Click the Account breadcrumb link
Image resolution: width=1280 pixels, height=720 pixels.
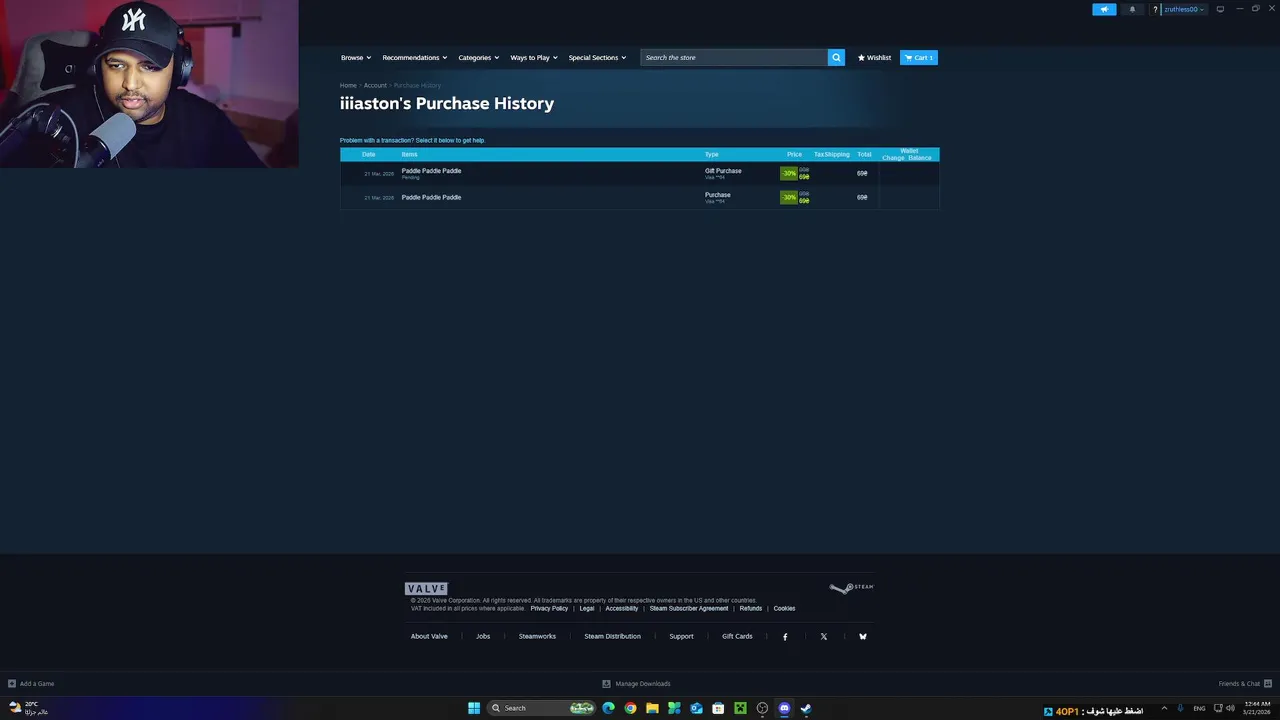tap(375, 85)
